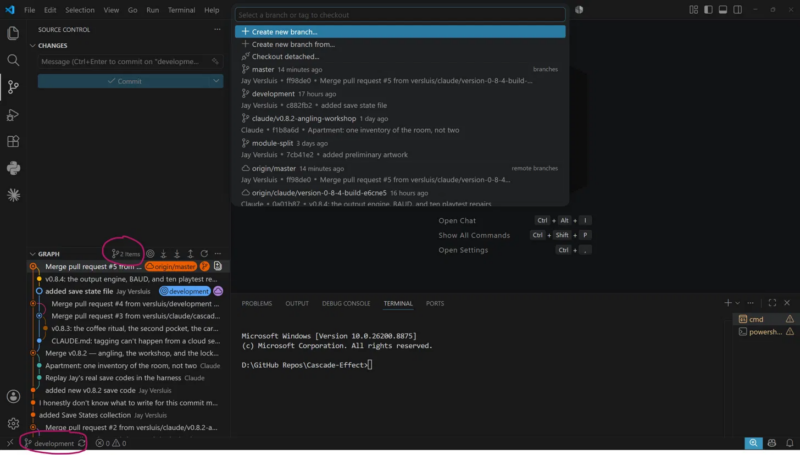Viewport: 800px width, 455px height.
Task: Select claude/v0.8.2-angling-workshop branch in picker
Action: (400, 124)
